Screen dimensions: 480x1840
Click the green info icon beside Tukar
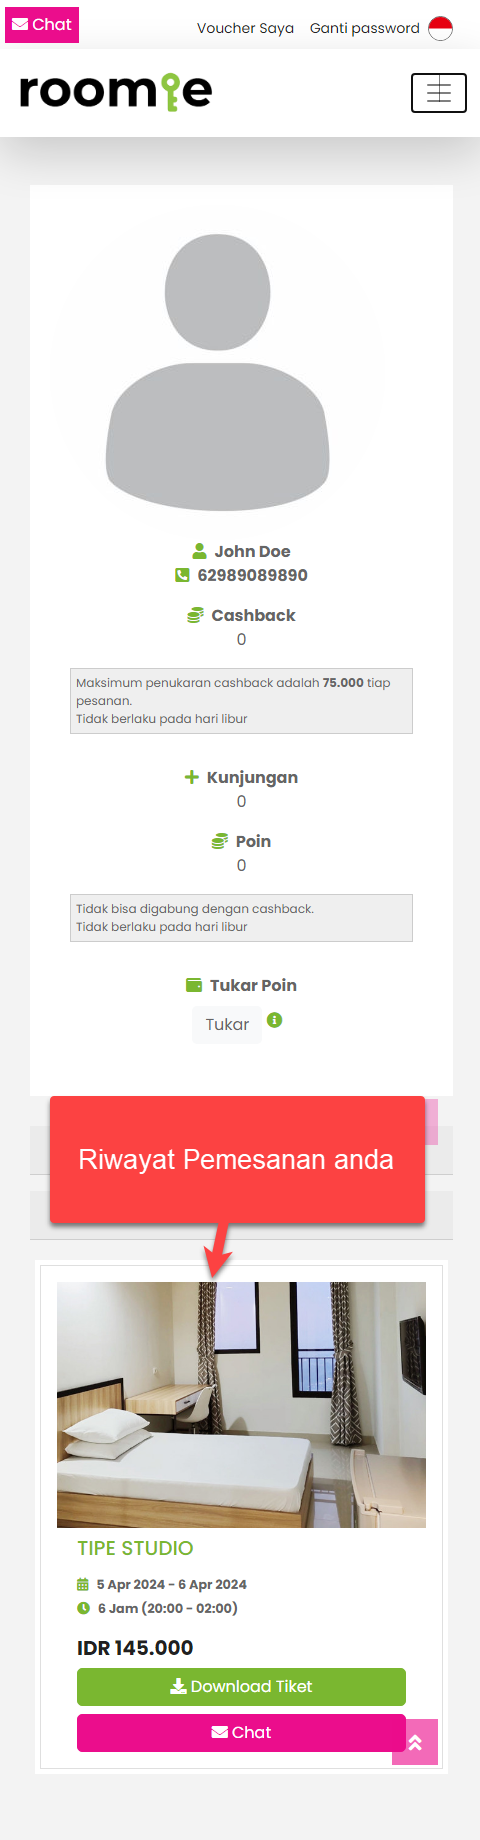pos(275,1020)
